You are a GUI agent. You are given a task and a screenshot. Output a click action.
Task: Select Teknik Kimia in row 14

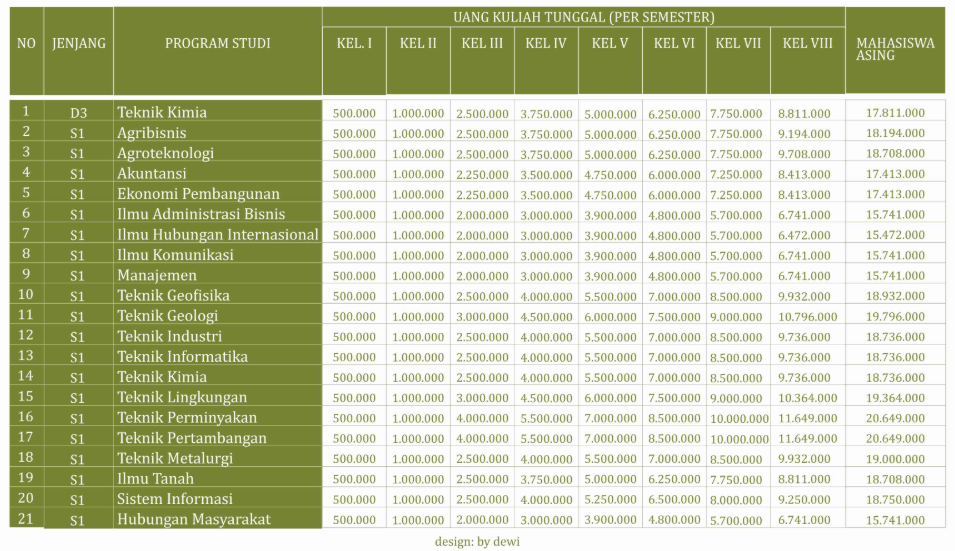point(162,377)
